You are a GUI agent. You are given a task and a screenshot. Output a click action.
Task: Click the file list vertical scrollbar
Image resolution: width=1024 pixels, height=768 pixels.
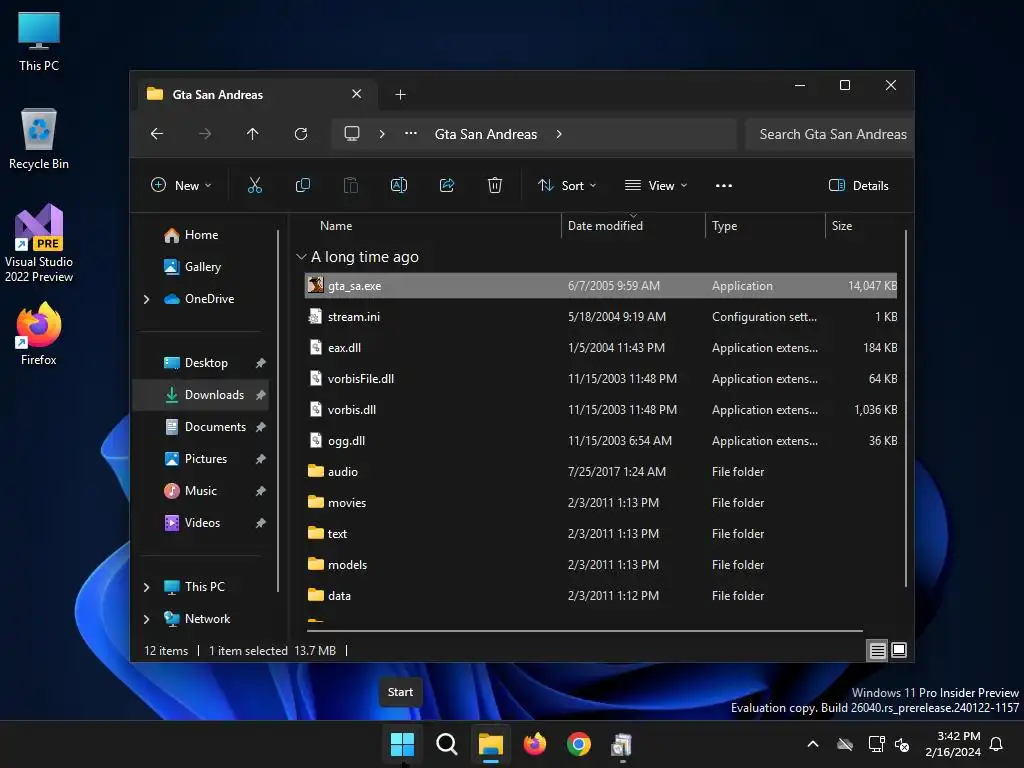[x=906, y=409]
